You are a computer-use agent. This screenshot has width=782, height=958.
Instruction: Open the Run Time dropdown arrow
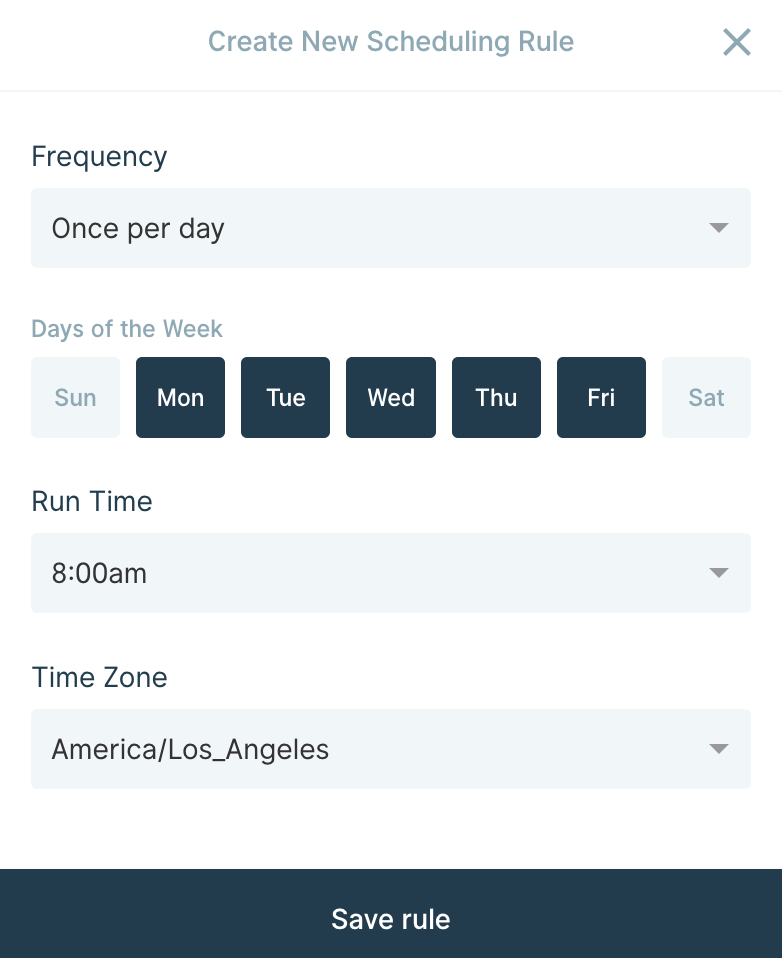pyautogui.click(x=718, y=573)
